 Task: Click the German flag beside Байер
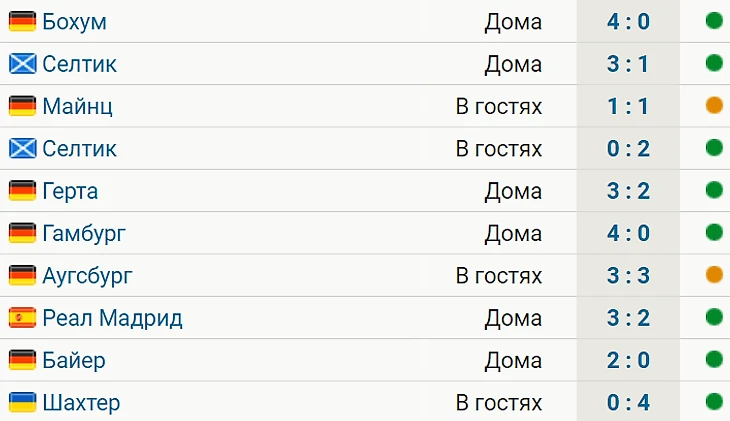coord(22,360)
